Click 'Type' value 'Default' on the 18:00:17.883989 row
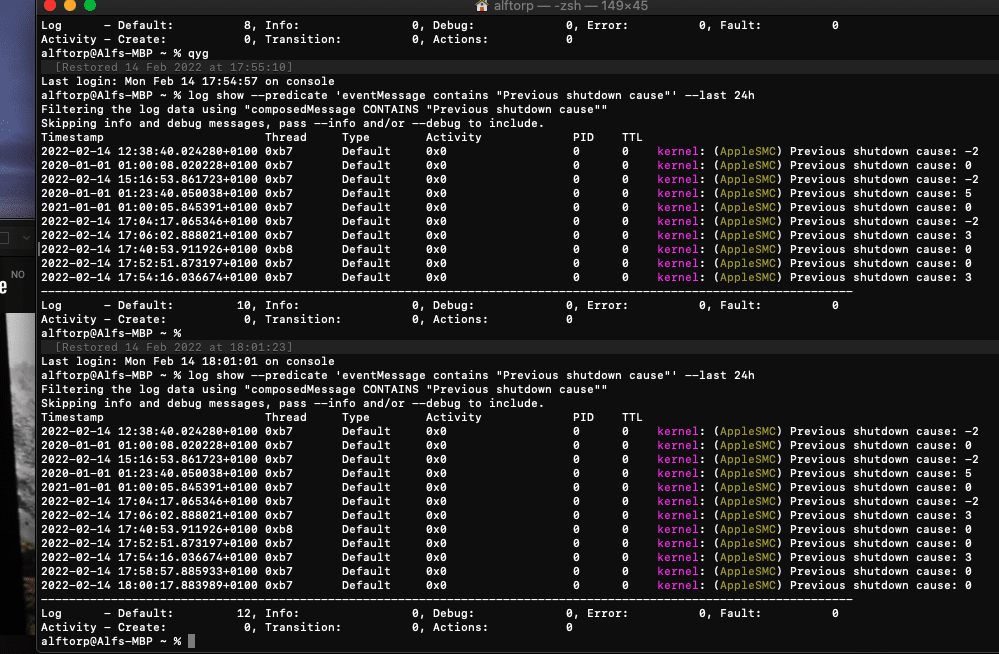999x654 pixels. pos(366,585)
